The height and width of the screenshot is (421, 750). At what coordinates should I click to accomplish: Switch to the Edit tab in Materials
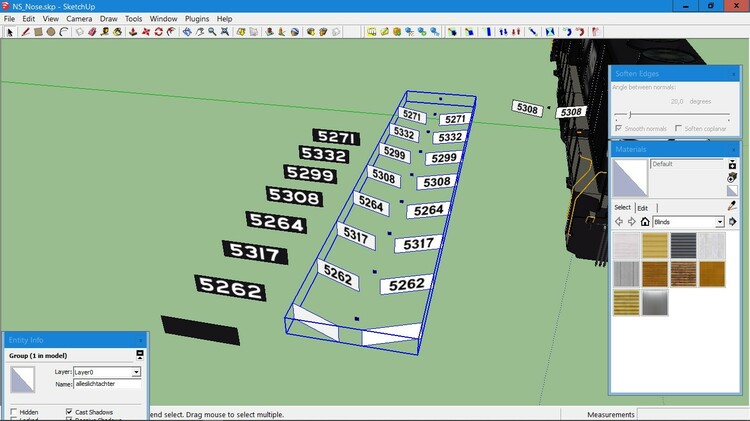[x=643, y=207]
